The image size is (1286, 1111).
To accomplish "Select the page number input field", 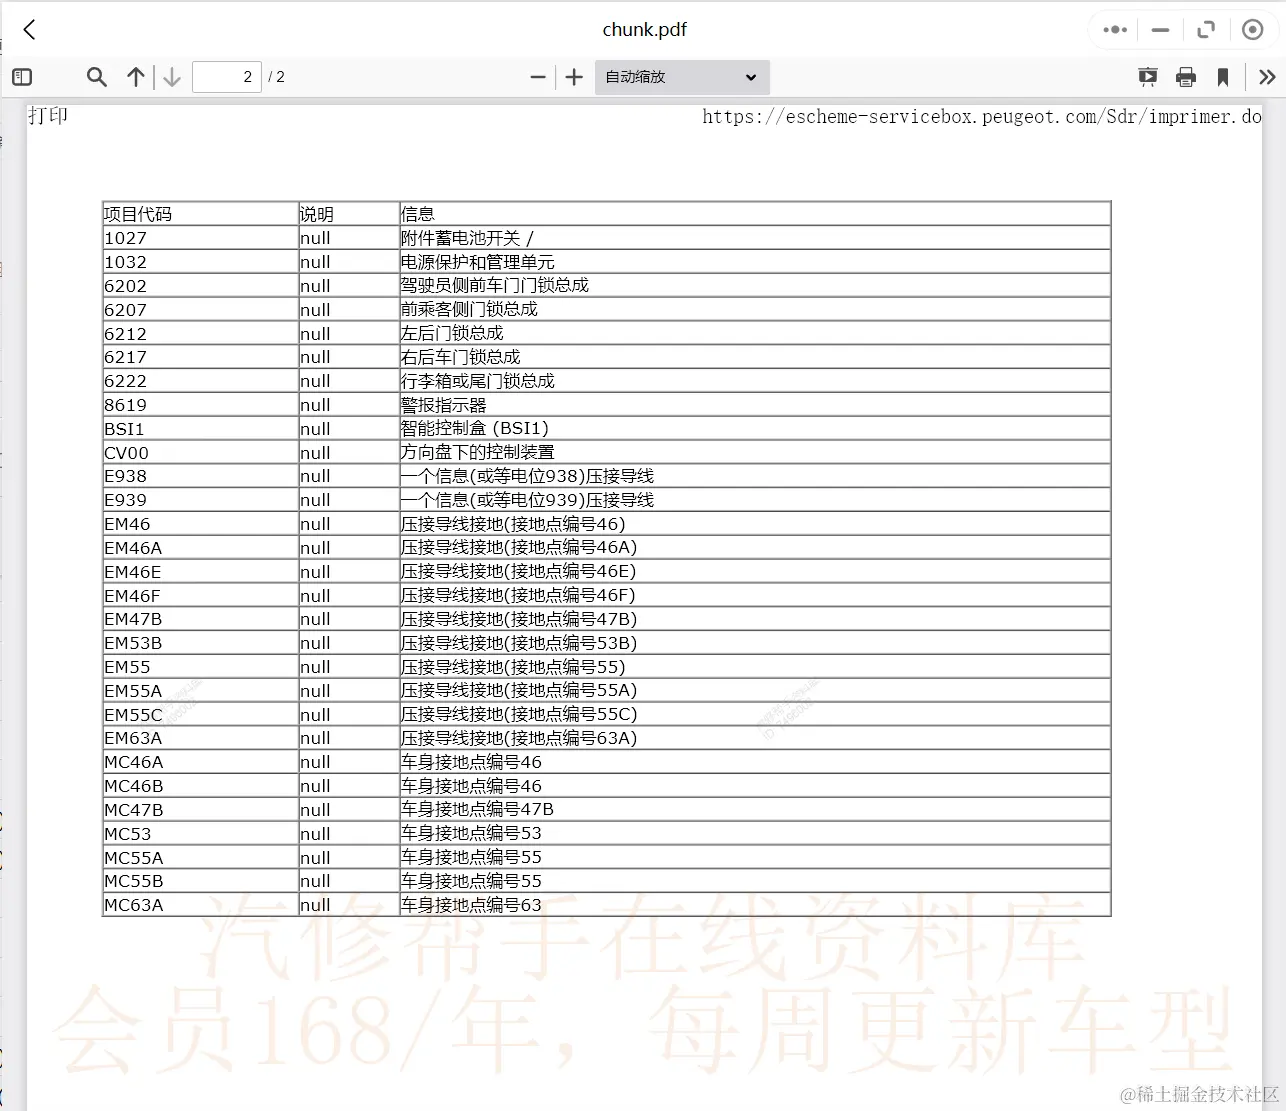I will [x=227, y=76].
